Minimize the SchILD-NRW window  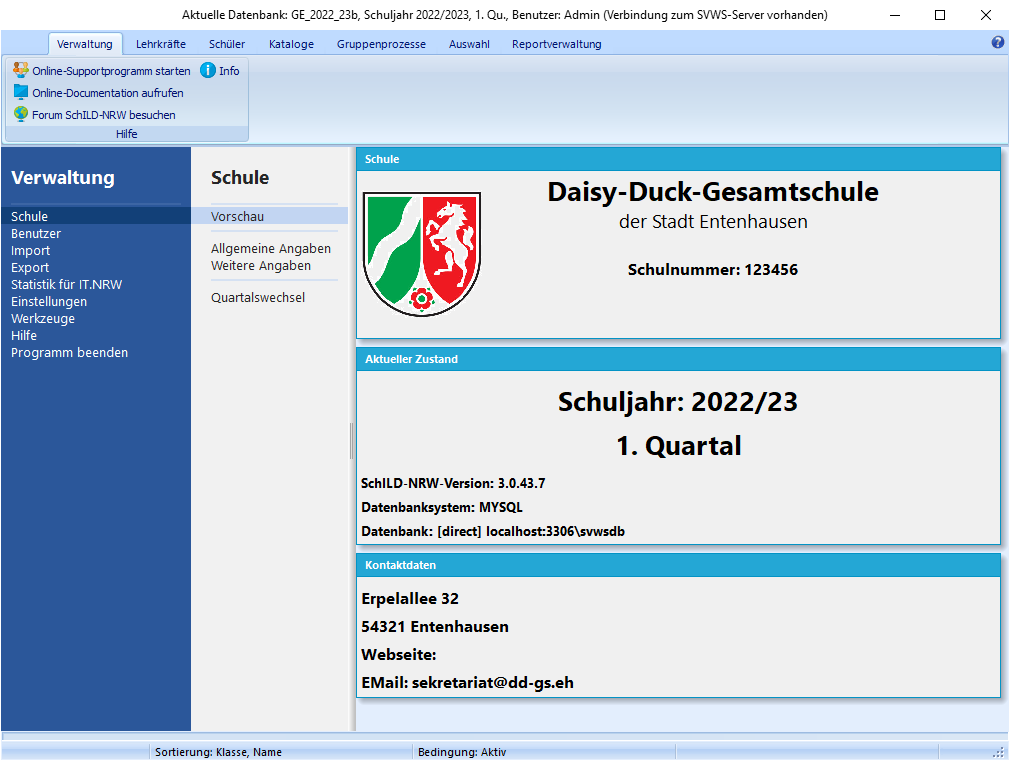click(894, 15)
